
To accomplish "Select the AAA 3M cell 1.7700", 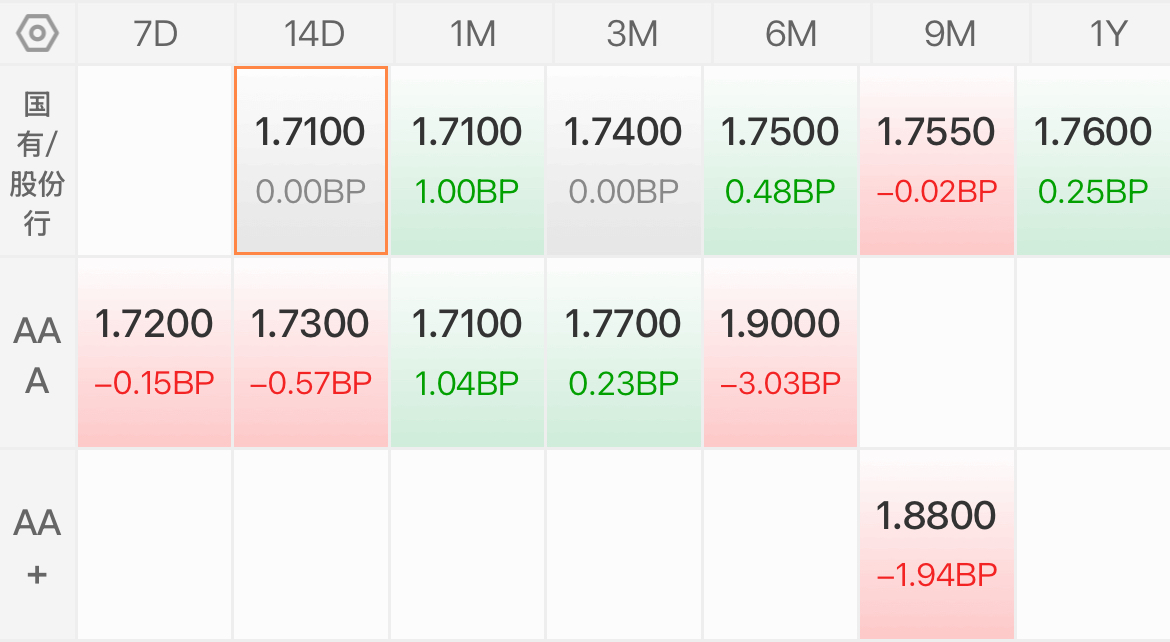I will [x=624, y=352].
